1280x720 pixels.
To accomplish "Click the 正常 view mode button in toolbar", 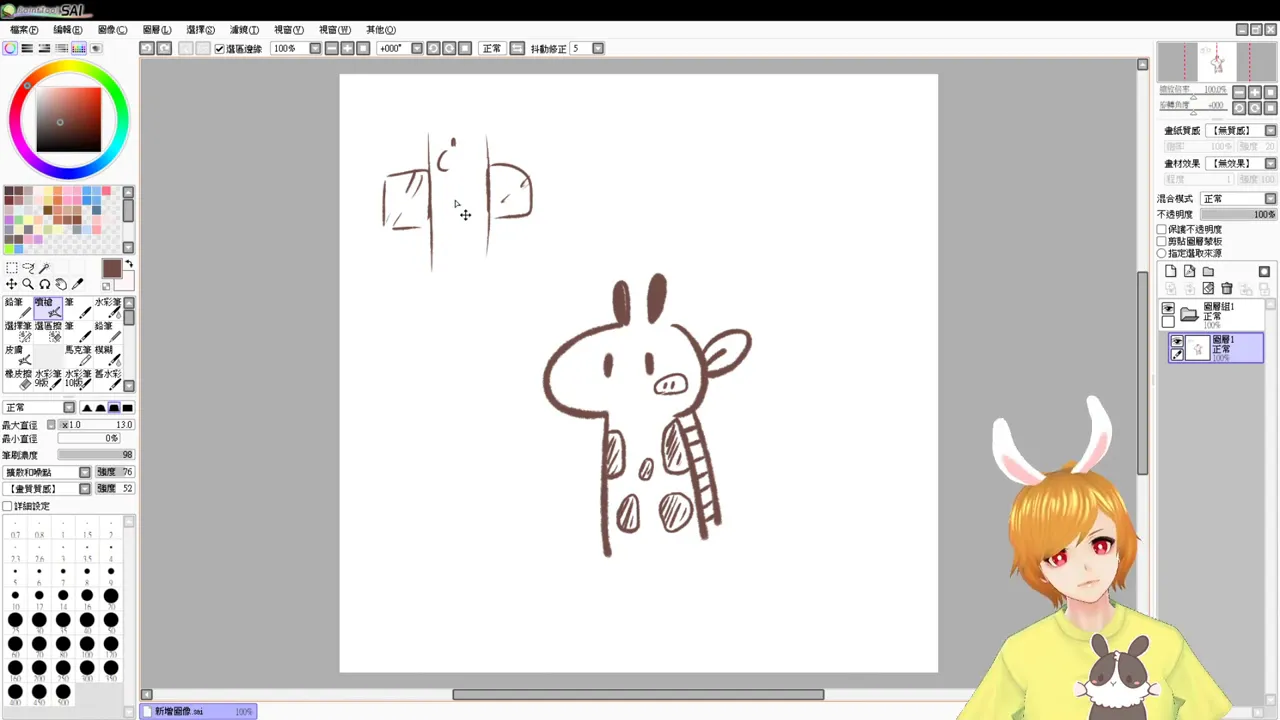I will (492, 48).
